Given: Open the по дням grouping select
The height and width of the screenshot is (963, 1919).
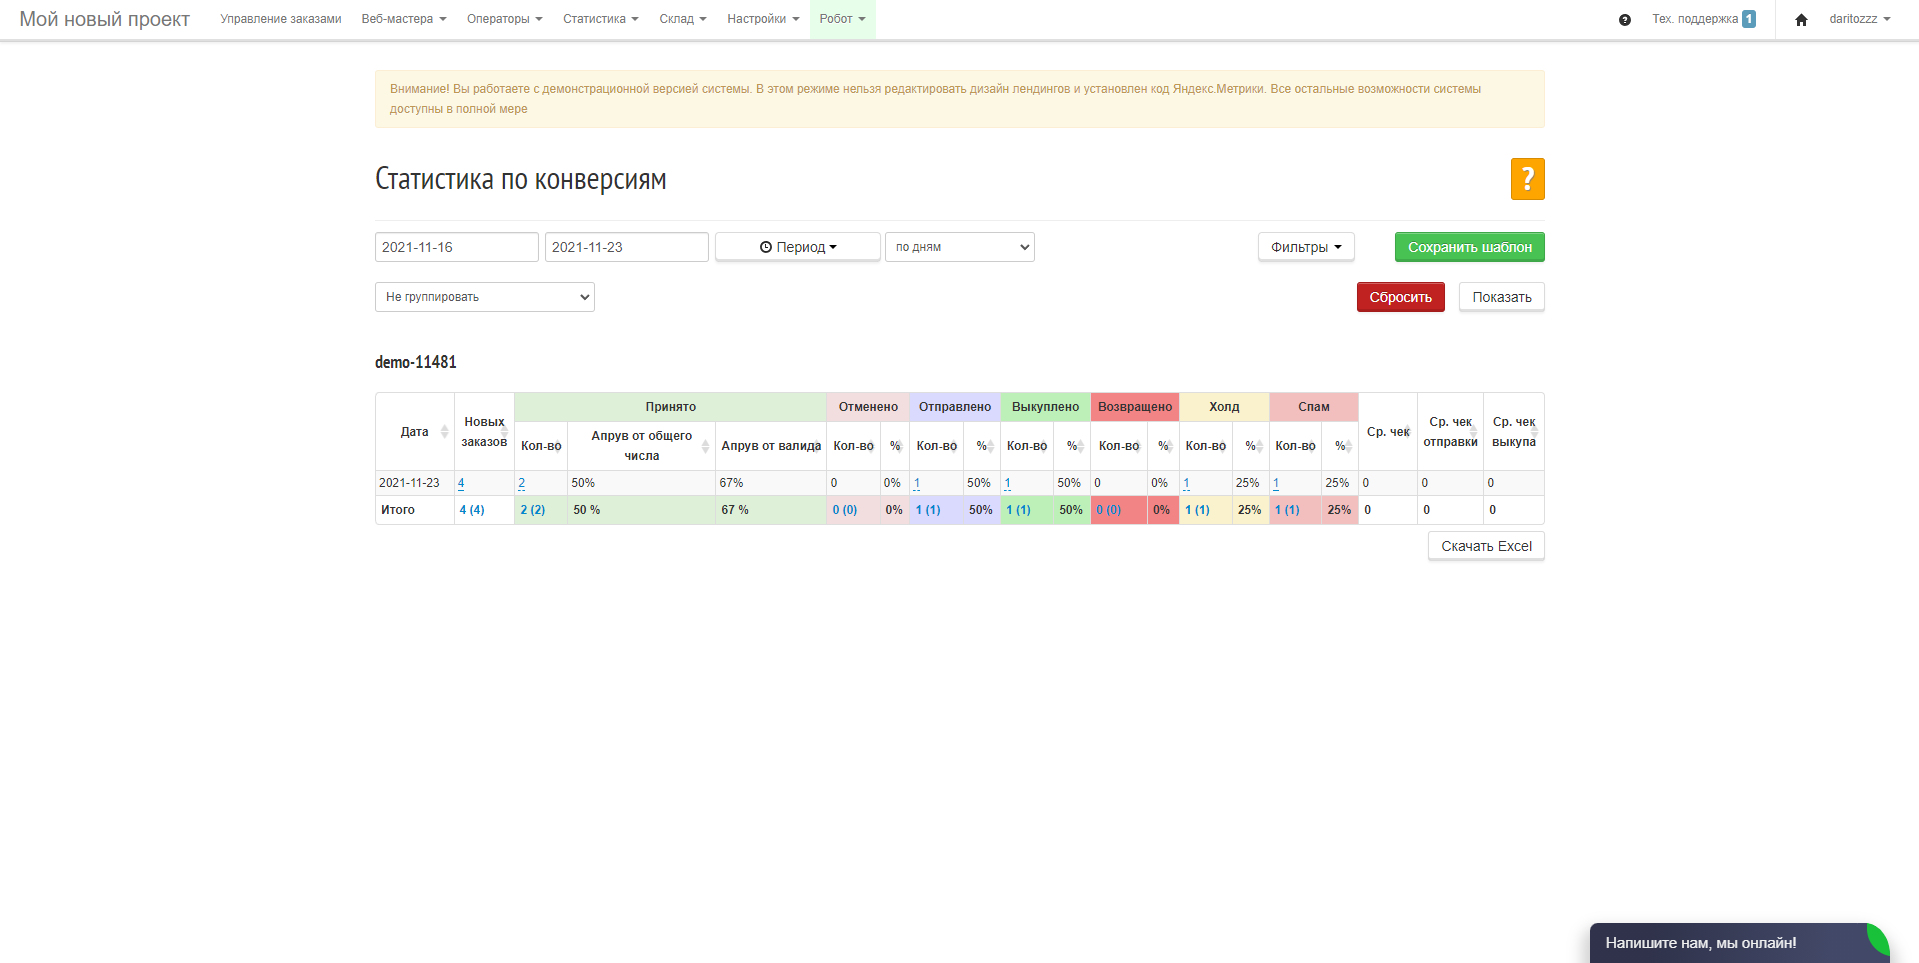Looking at the screenshot, I should tap(960, 247).
